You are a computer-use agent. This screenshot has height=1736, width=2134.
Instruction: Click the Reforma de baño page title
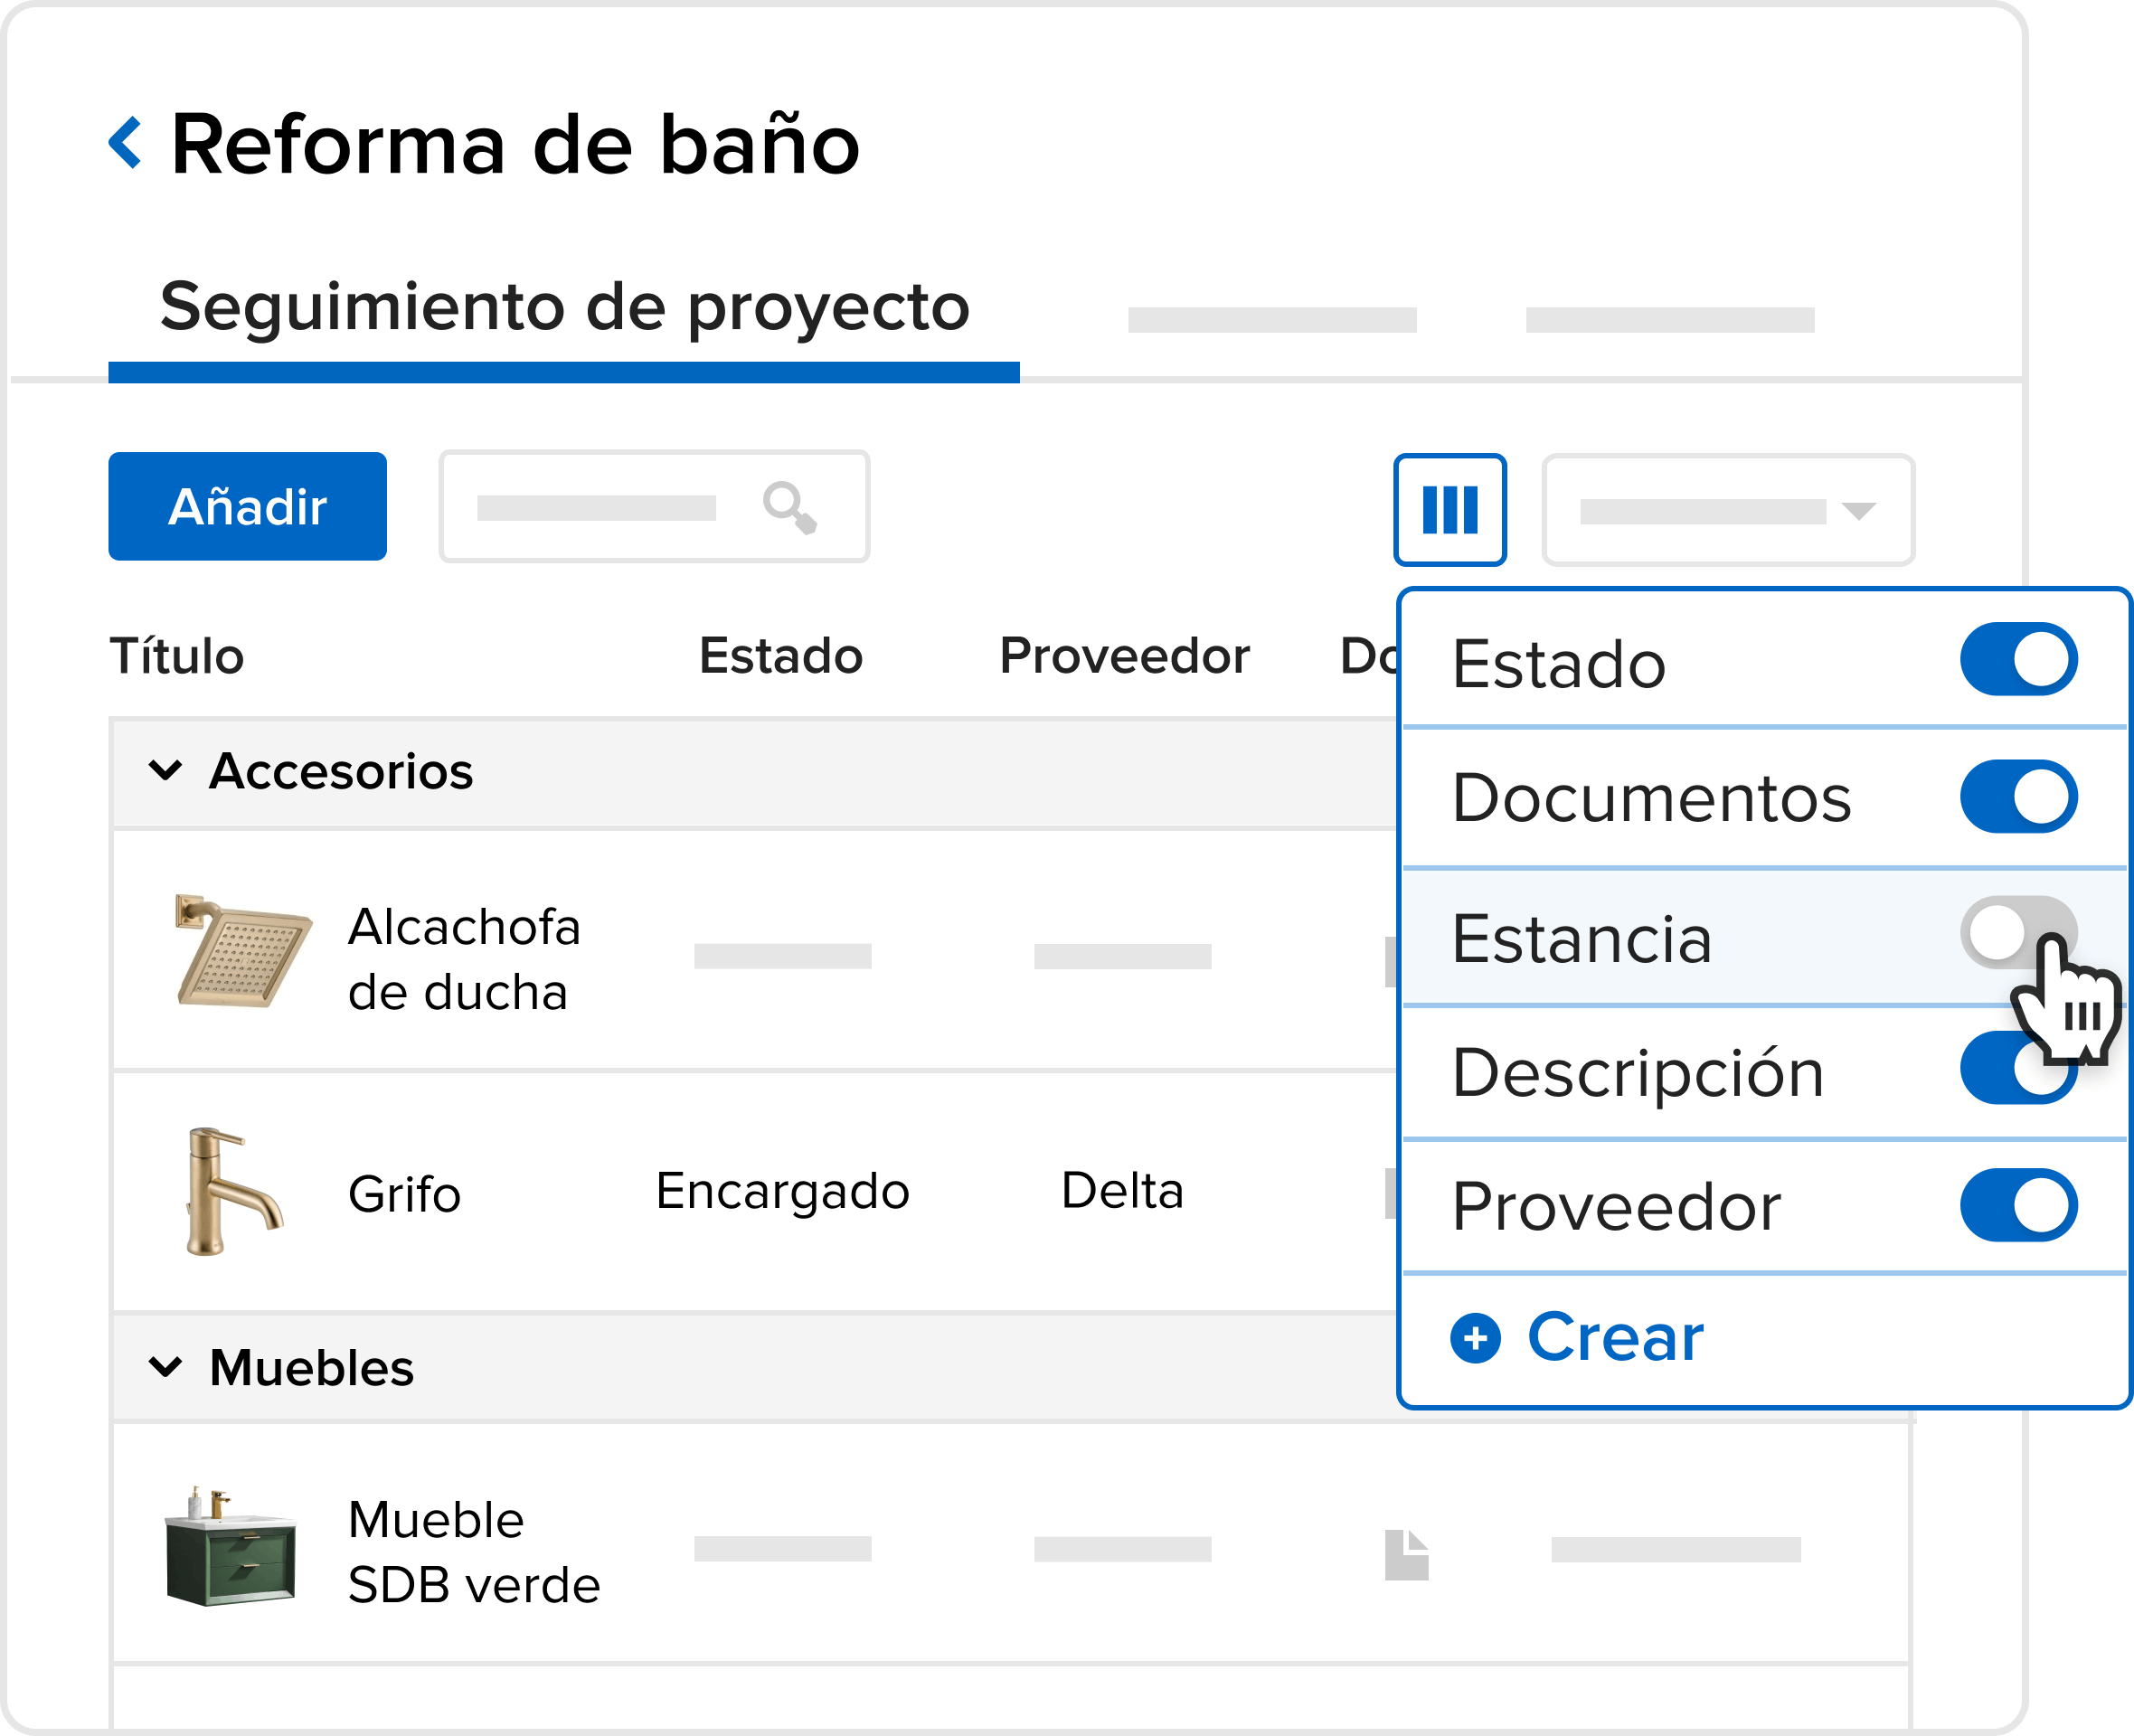pyautogui.click(x=515, y=144)
